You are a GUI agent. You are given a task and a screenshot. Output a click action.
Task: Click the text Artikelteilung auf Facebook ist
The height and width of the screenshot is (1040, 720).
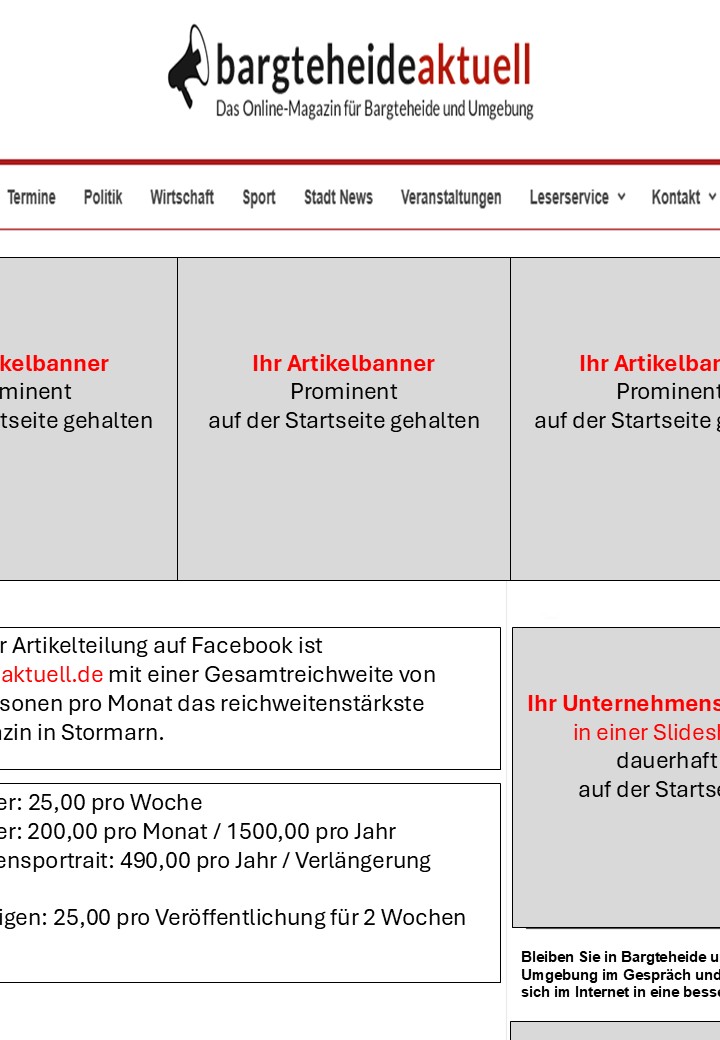pyautogui.click(x=167, y=645)
